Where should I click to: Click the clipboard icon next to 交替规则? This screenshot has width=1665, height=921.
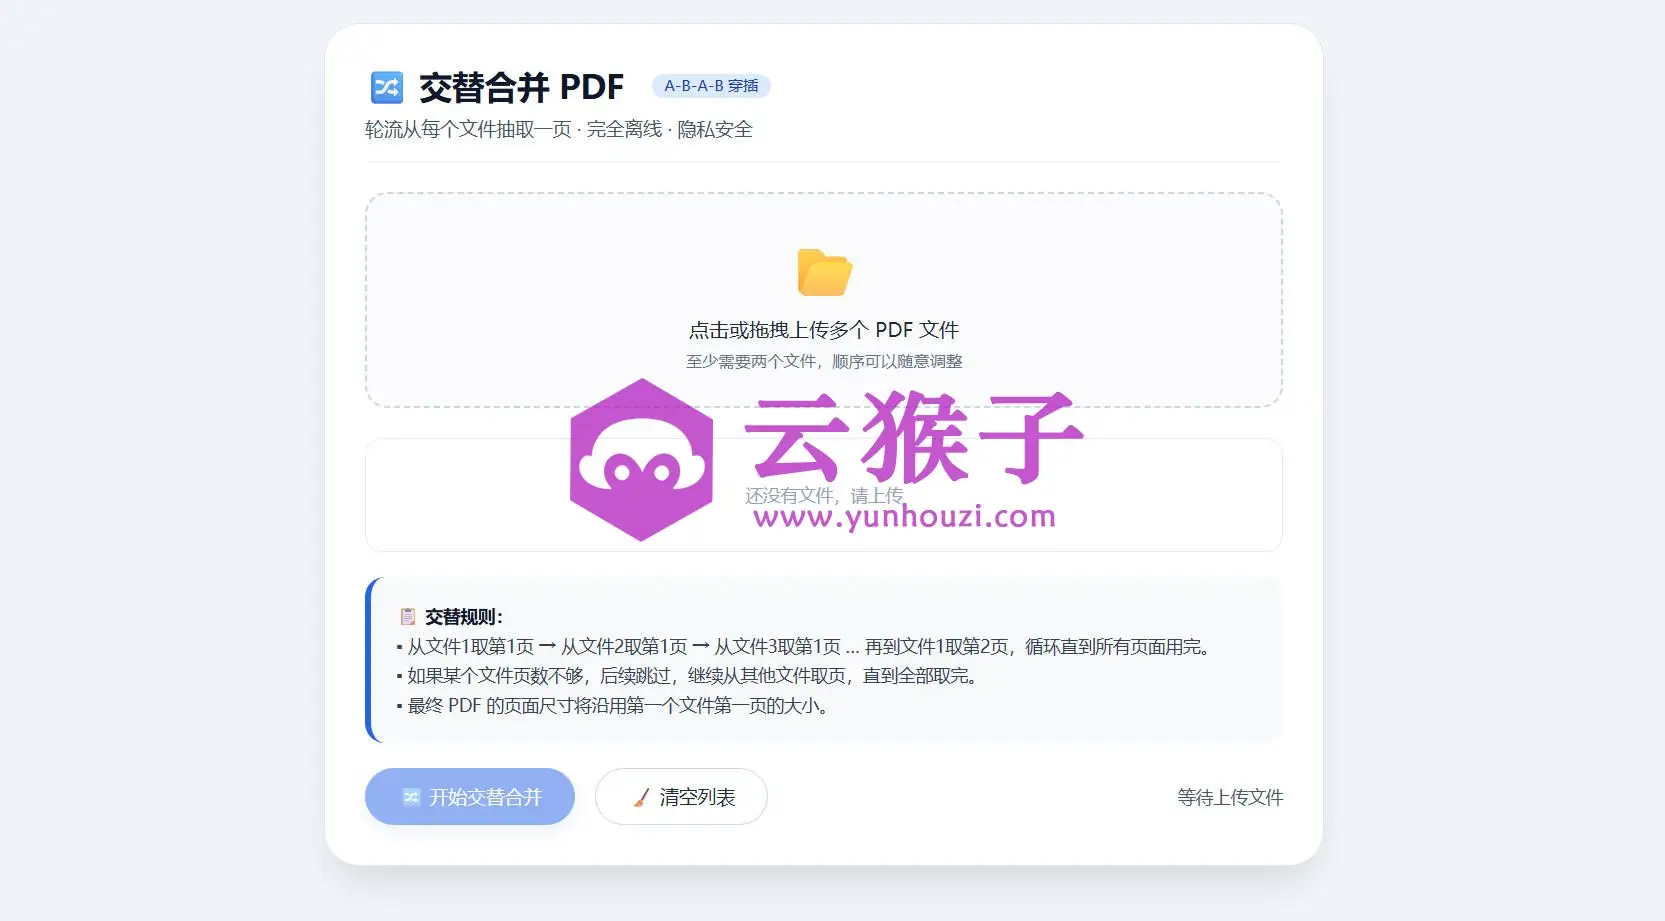coord(408,617)
